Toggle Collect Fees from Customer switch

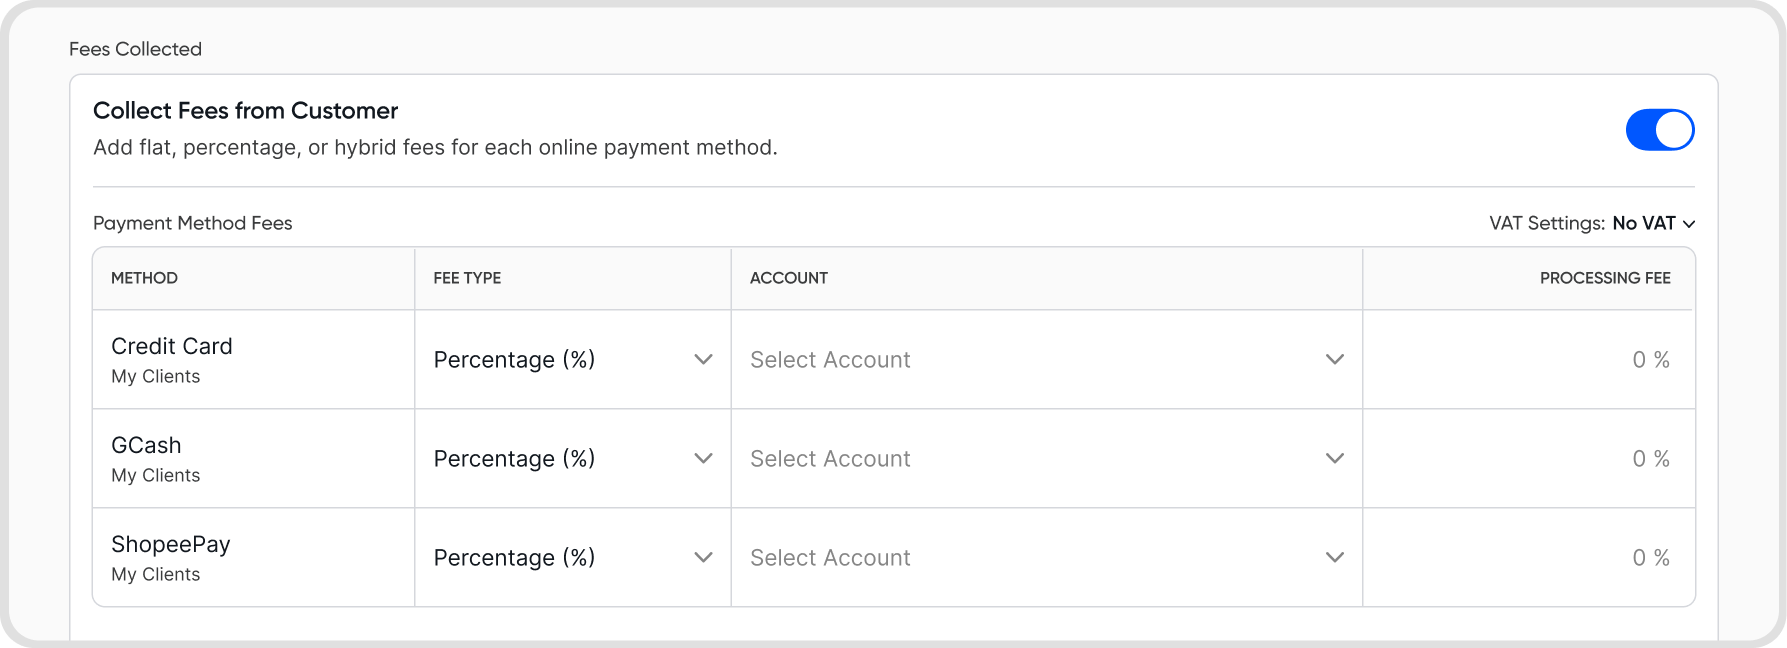1659,130
